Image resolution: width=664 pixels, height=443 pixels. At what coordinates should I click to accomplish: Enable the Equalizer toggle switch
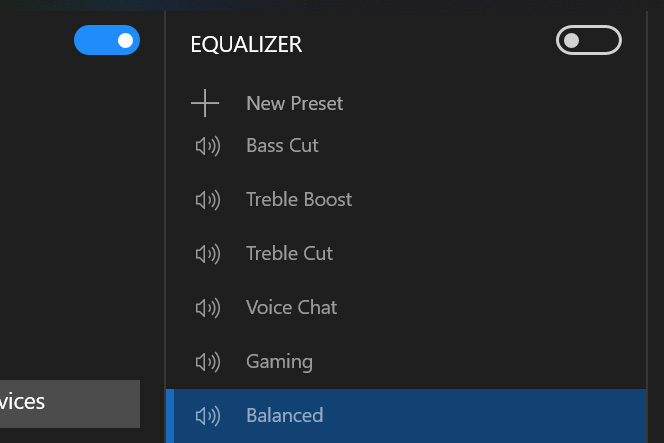point(589,40)
